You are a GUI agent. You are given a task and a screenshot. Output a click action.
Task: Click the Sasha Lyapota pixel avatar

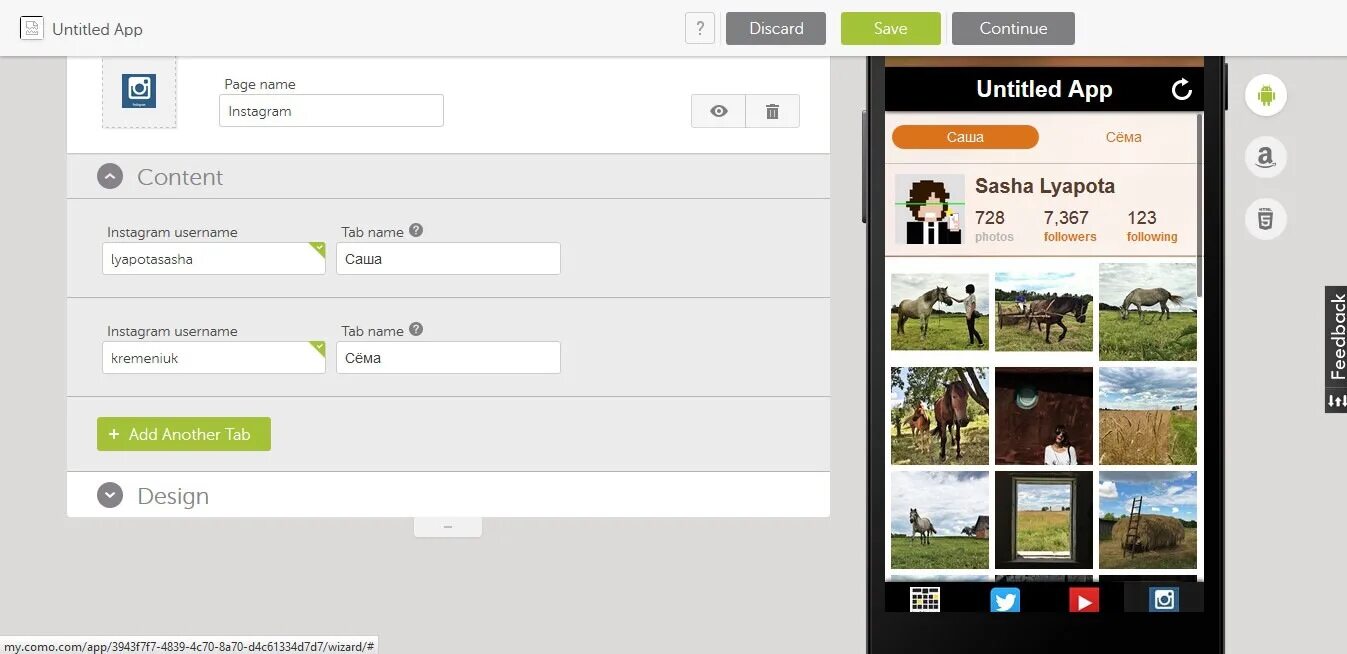pyautogui.click(x=930, y=209)
